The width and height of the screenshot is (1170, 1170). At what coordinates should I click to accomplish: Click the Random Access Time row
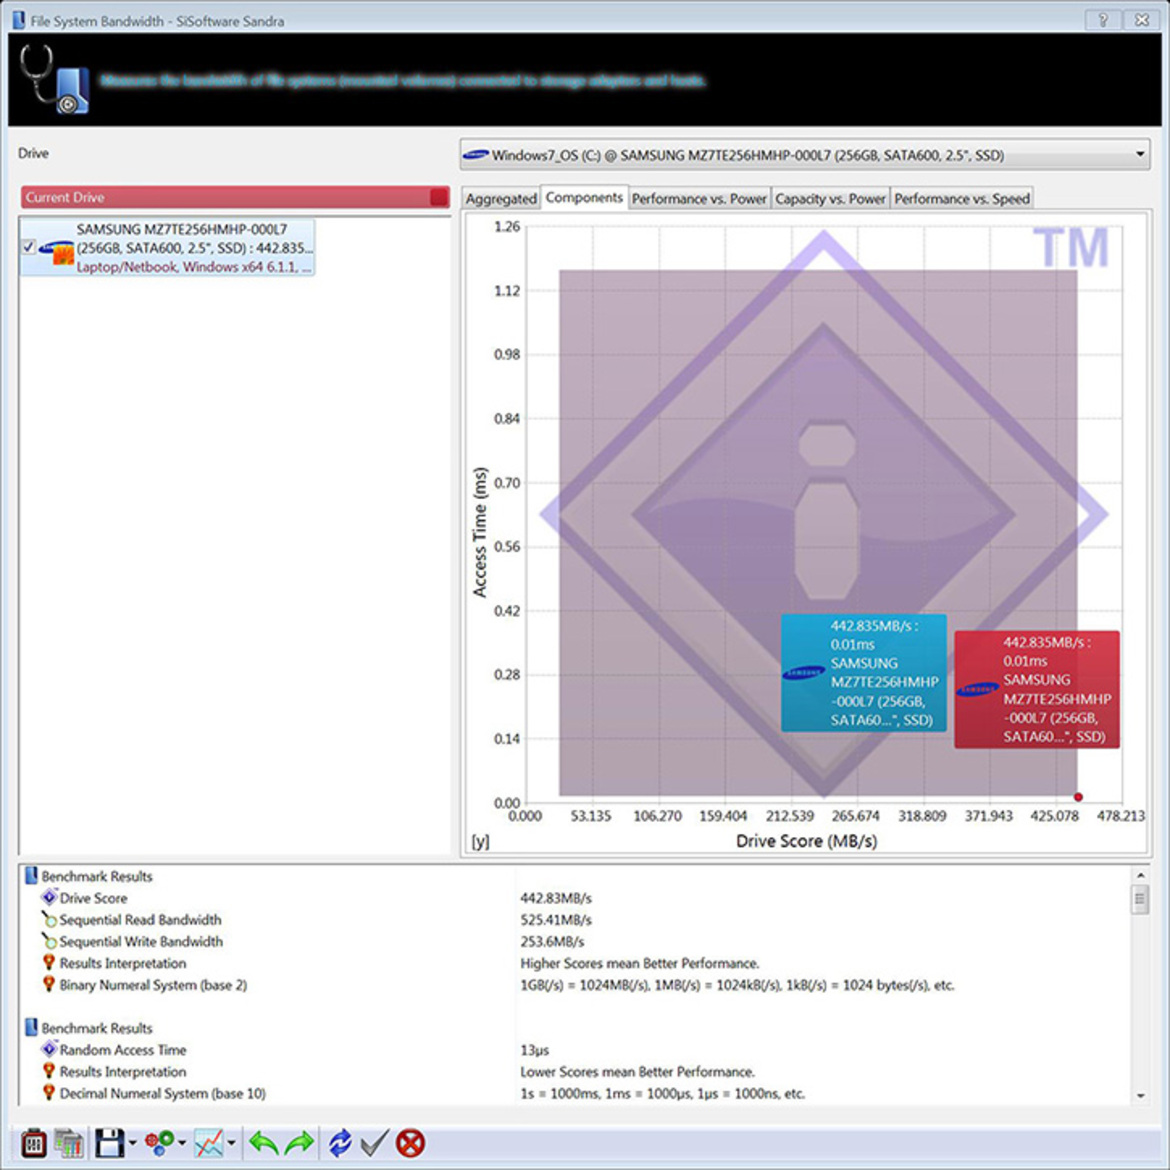tap(575, 1050)
